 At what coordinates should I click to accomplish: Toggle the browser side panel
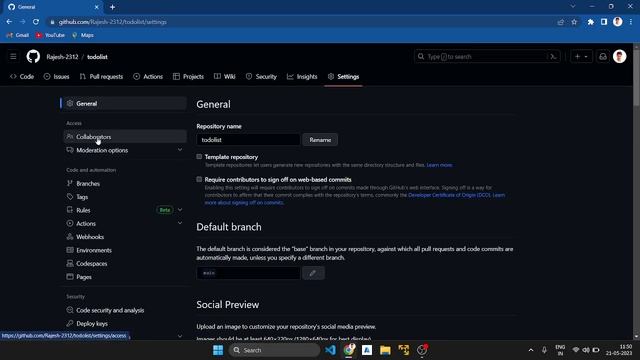coord(604,22)
